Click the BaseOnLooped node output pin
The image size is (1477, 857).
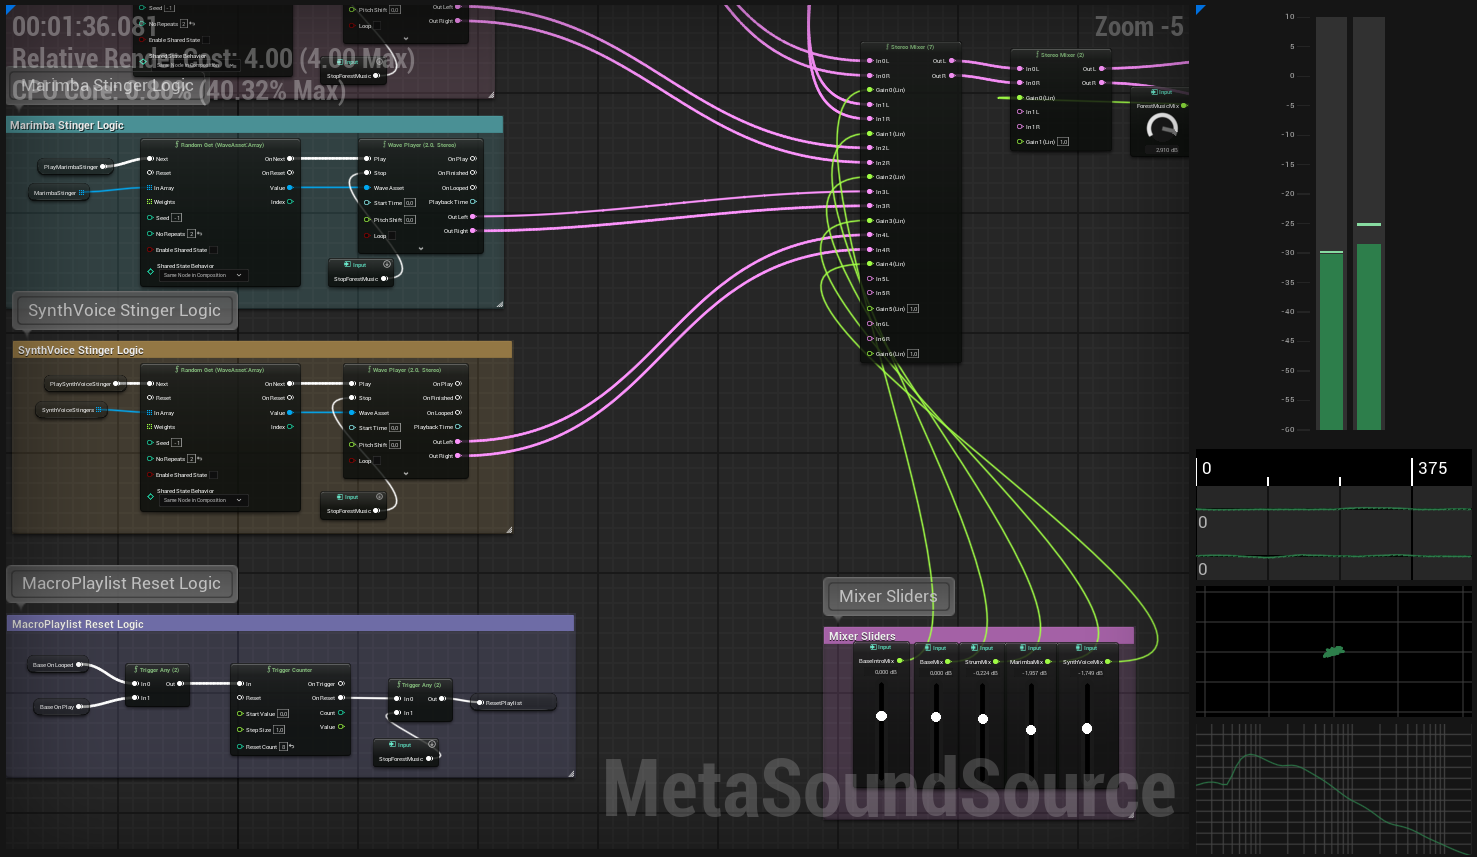click(81, 664)
